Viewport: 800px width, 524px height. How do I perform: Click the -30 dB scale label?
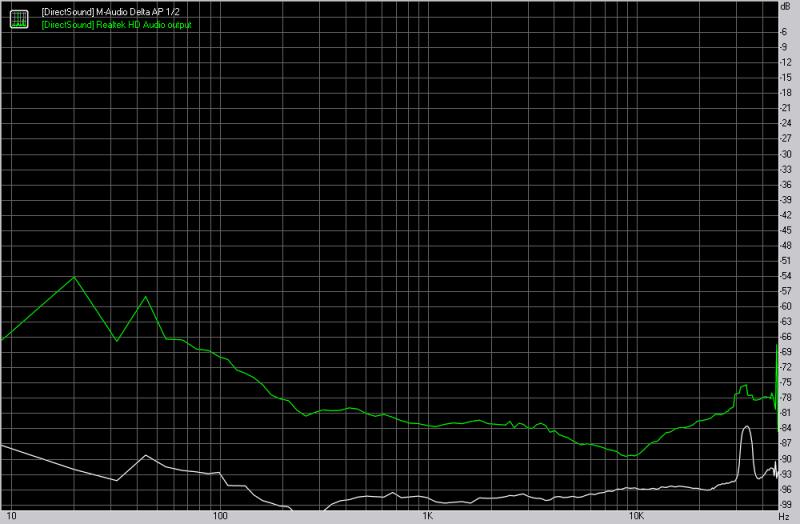coord(786,153)
